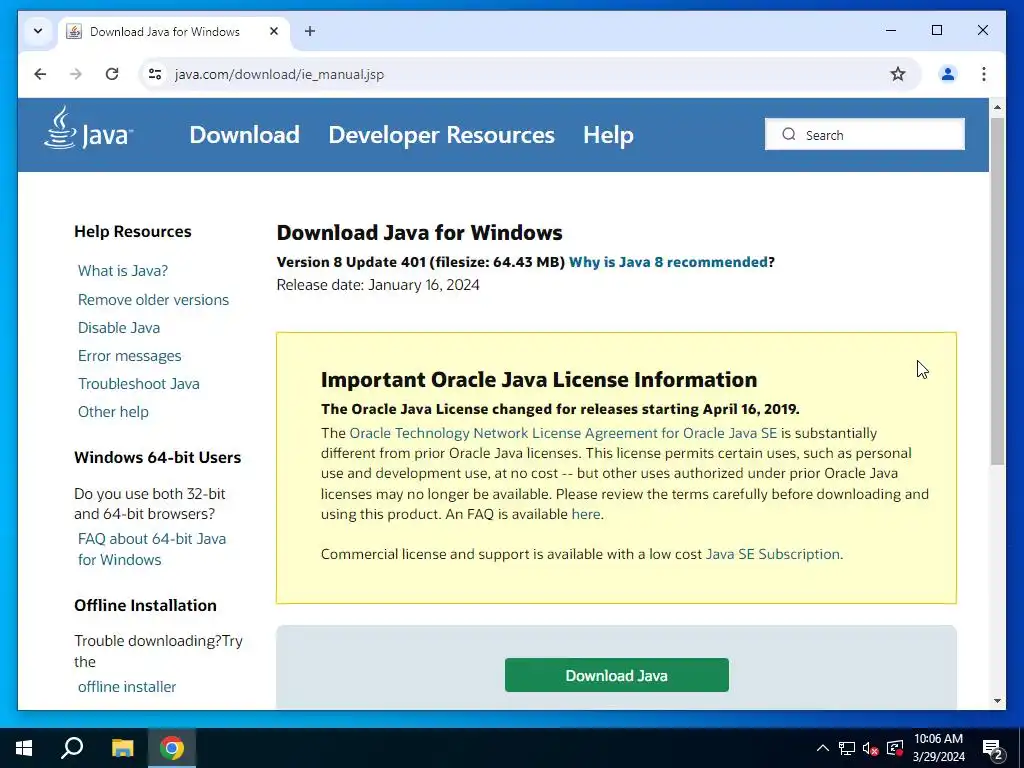Click the green Download Java button
Screen dimensions: 1024x768
[x=616, y=675]
